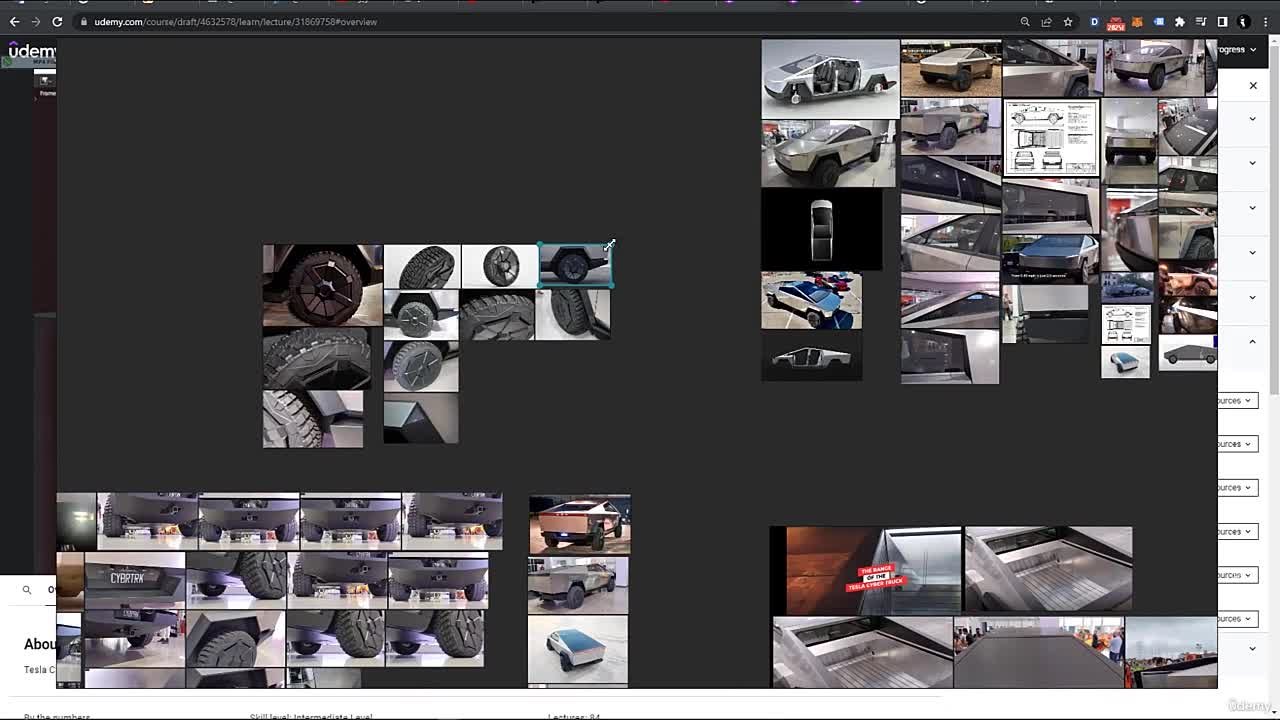The height and width of the screenshot is (720, 1280).
Task: Close the course content sidebar with the X
Action: click(x=1253, y=85)
